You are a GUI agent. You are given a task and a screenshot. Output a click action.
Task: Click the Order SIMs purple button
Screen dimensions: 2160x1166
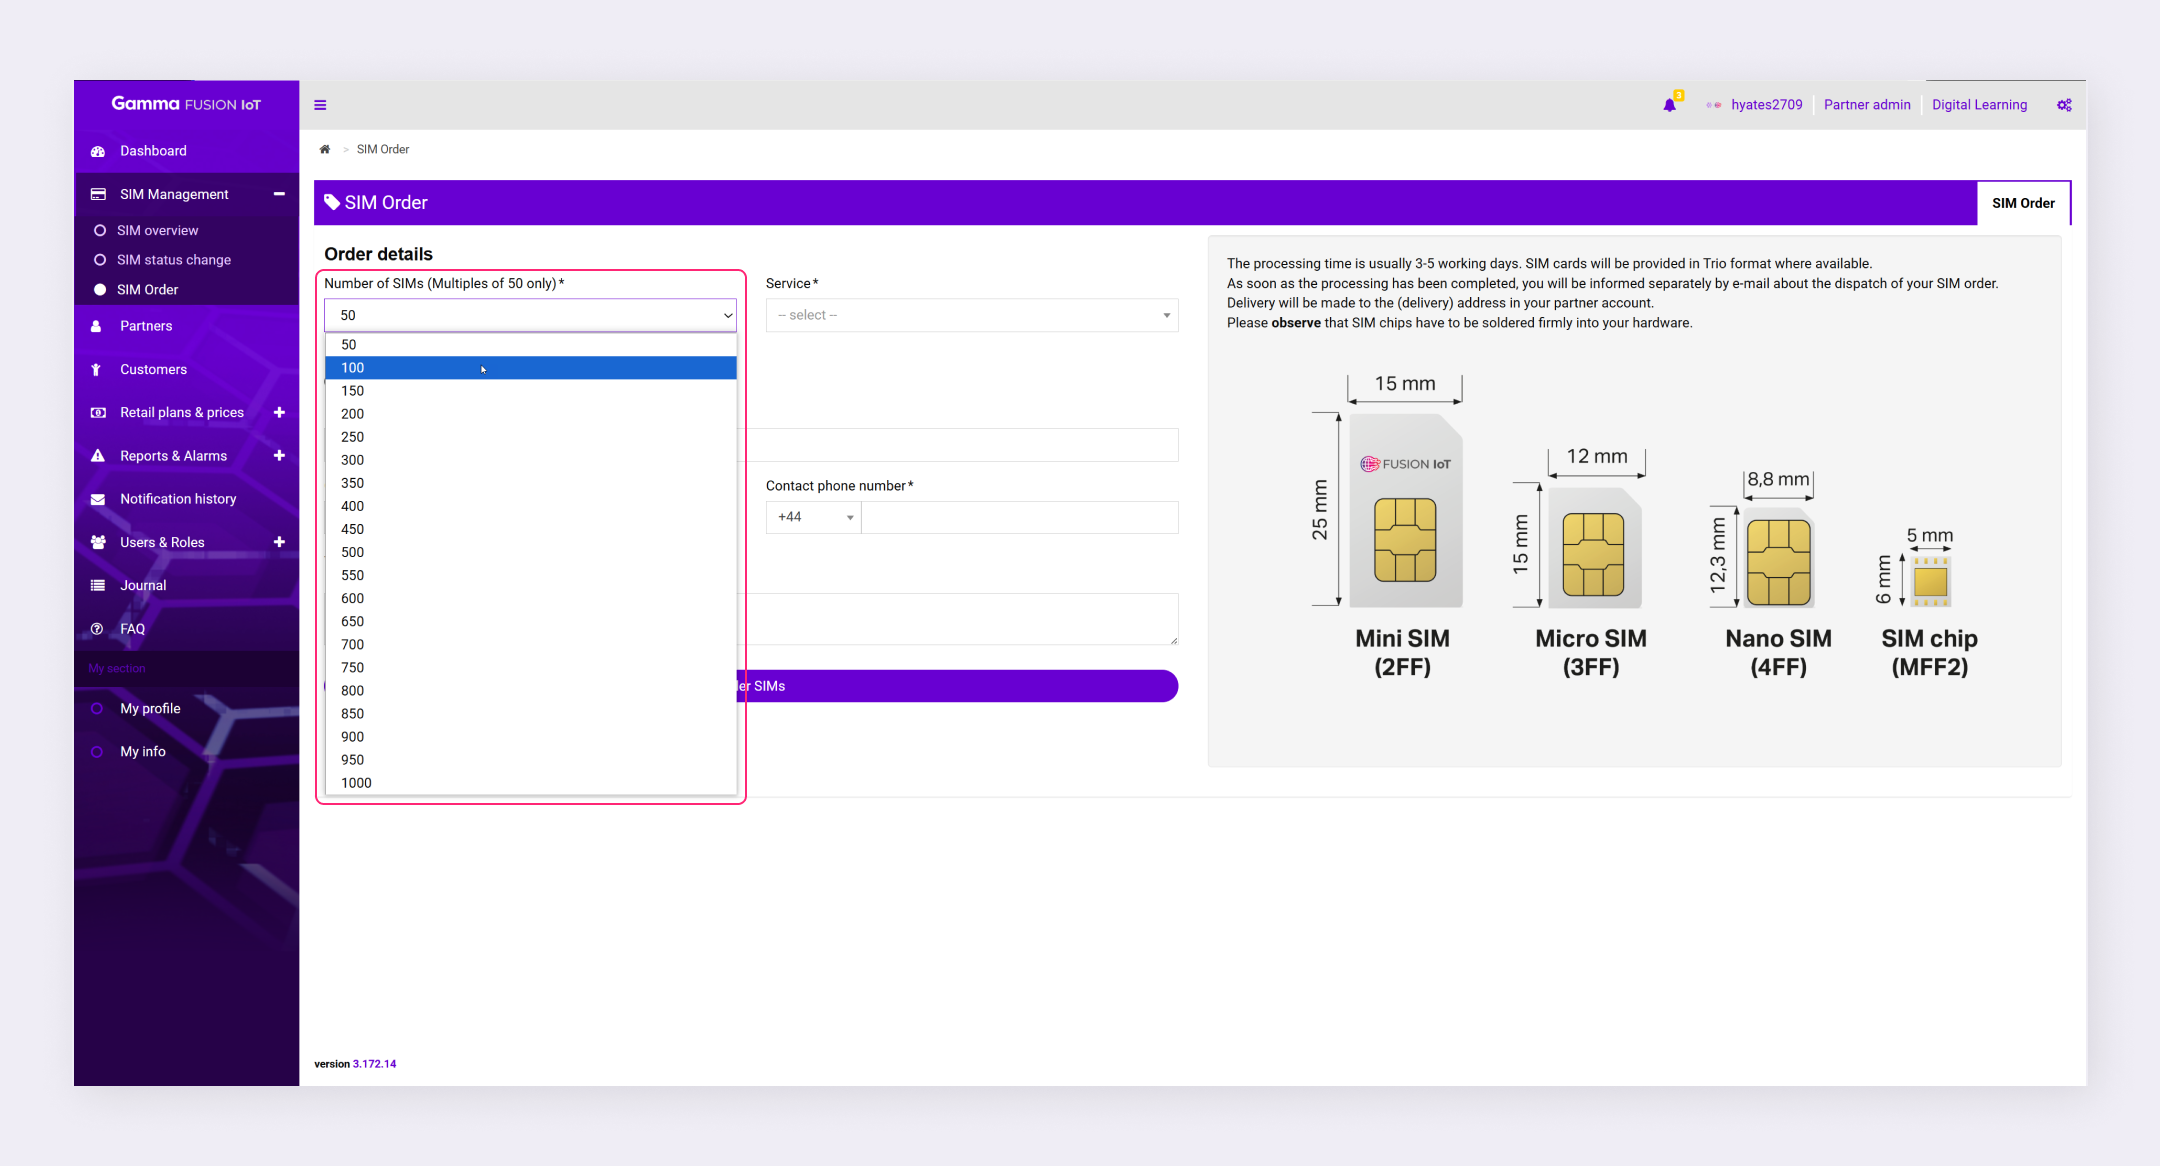tap(958, 686)
